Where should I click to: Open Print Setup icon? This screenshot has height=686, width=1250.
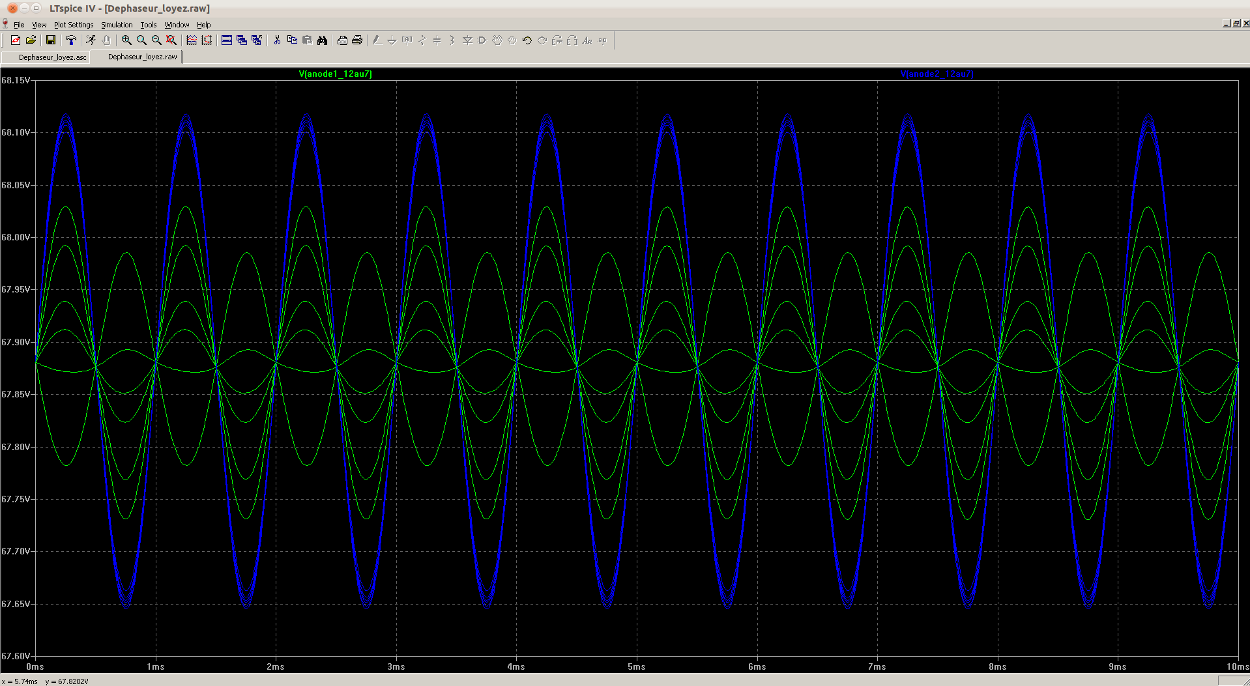[342, 40]
